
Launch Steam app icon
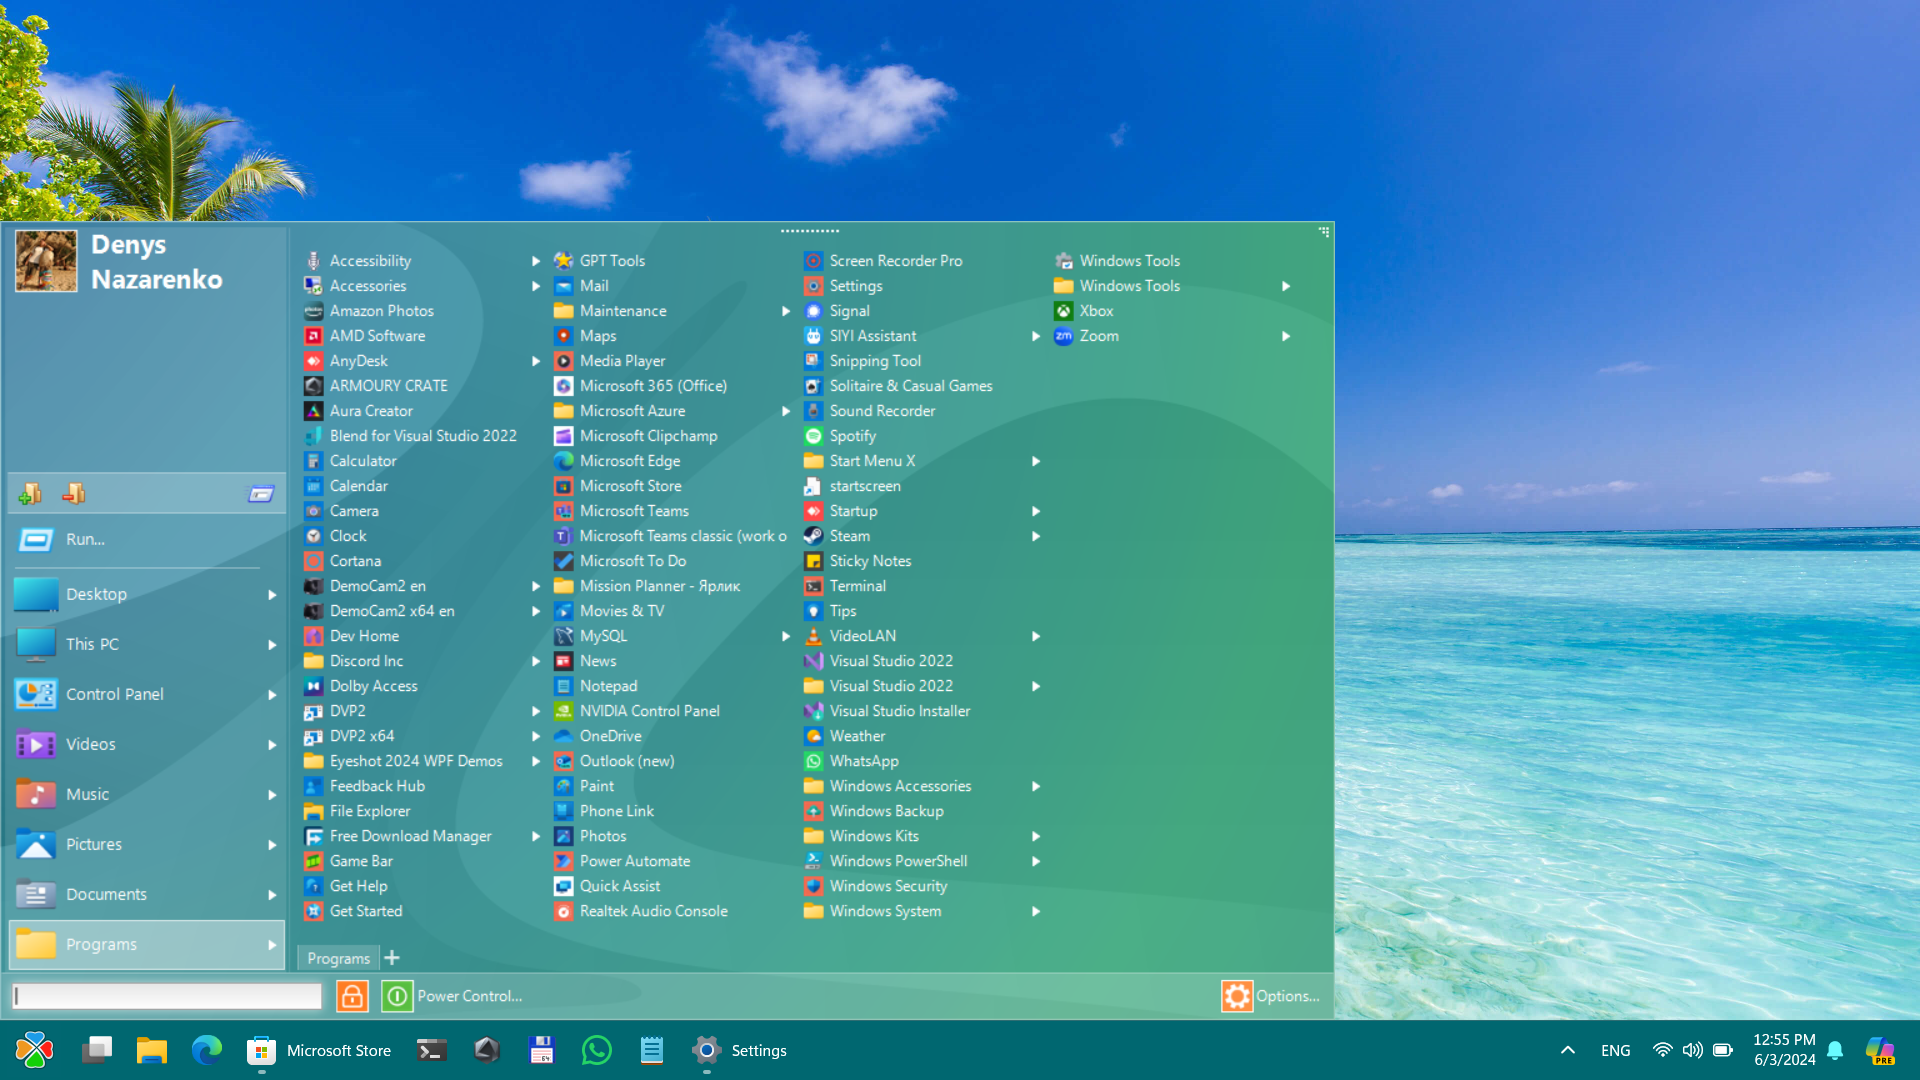(x=813, y=536)
